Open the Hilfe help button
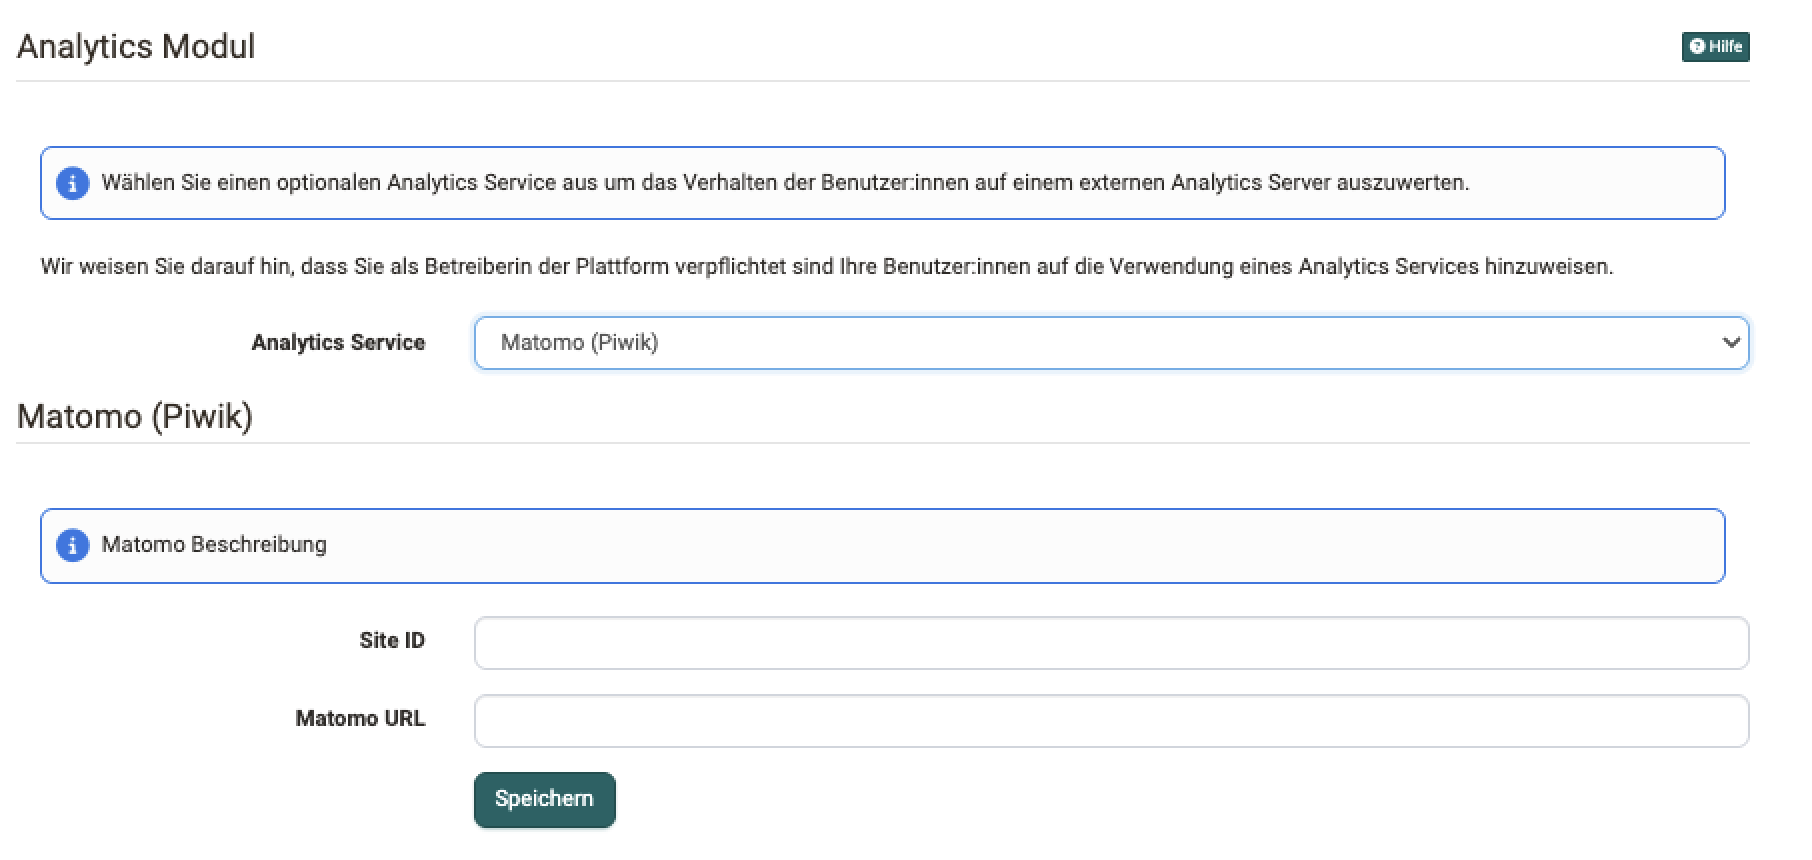Image resolution: width=1812 pixels, height=860 pixels. click(1715, 47)
